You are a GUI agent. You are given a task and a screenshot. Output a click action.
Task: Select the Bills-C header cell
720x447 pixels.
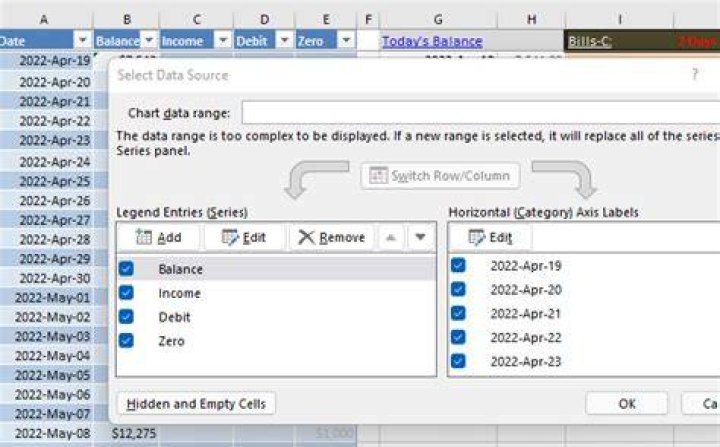(619, 40)
